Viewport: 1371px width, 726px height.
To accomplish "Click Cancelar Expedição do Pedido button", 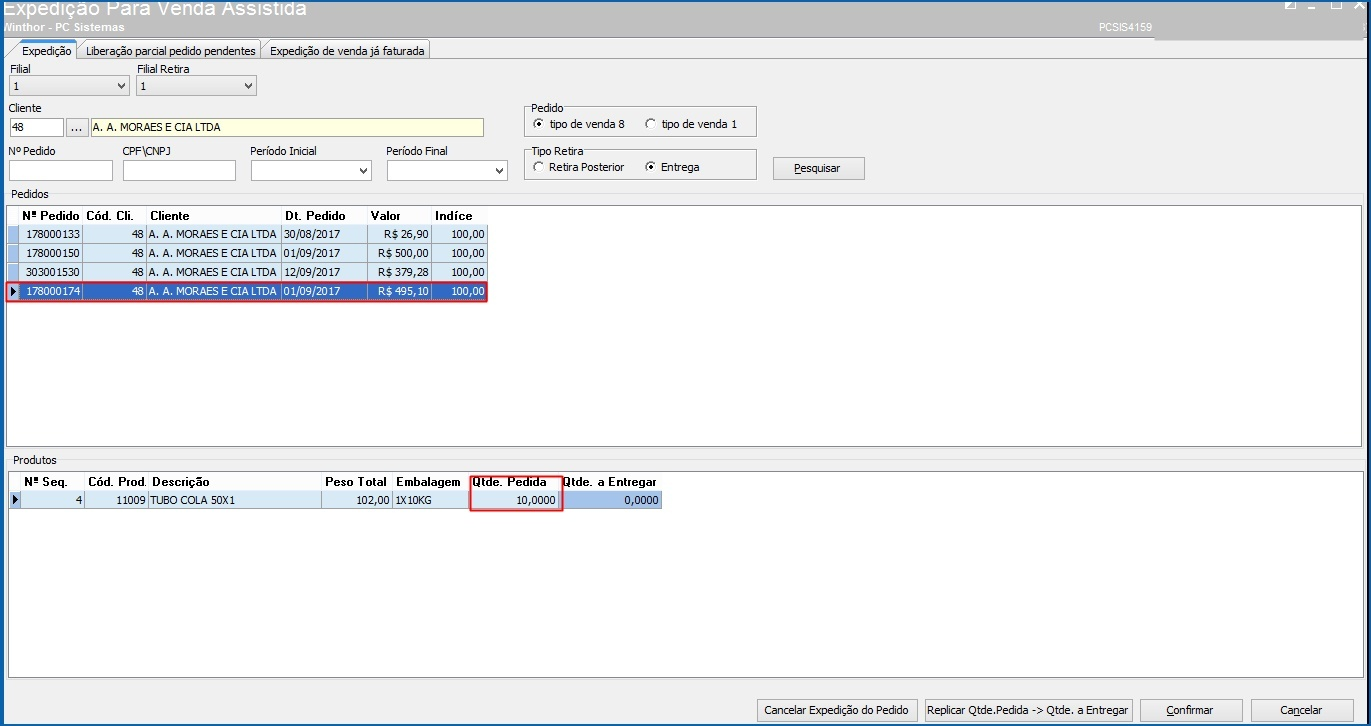I will [836, 710].
